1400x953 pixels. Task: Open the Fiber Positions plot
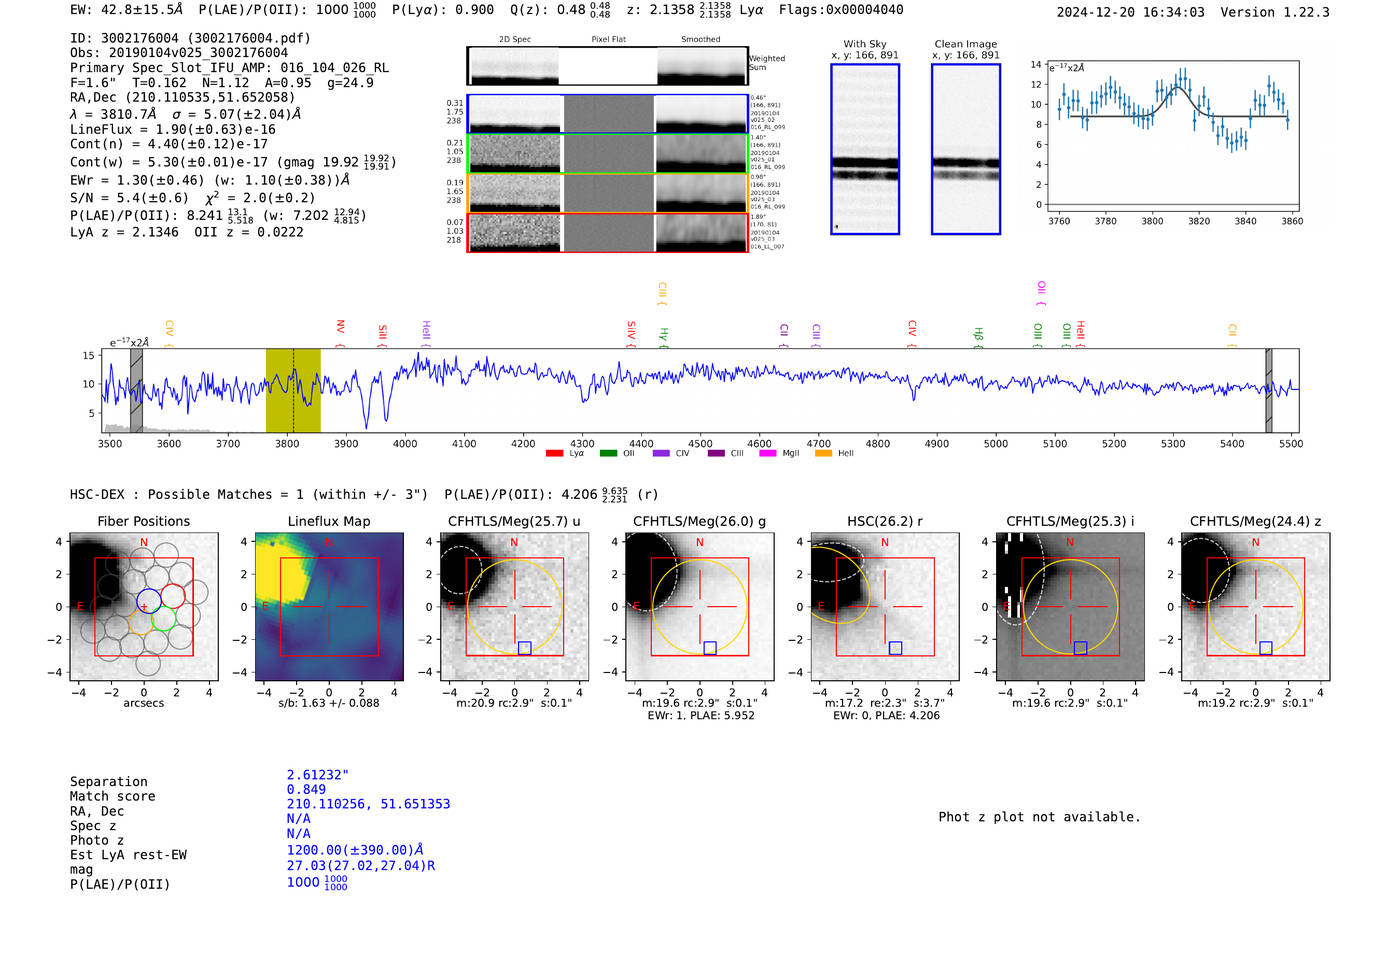[144, 607]
